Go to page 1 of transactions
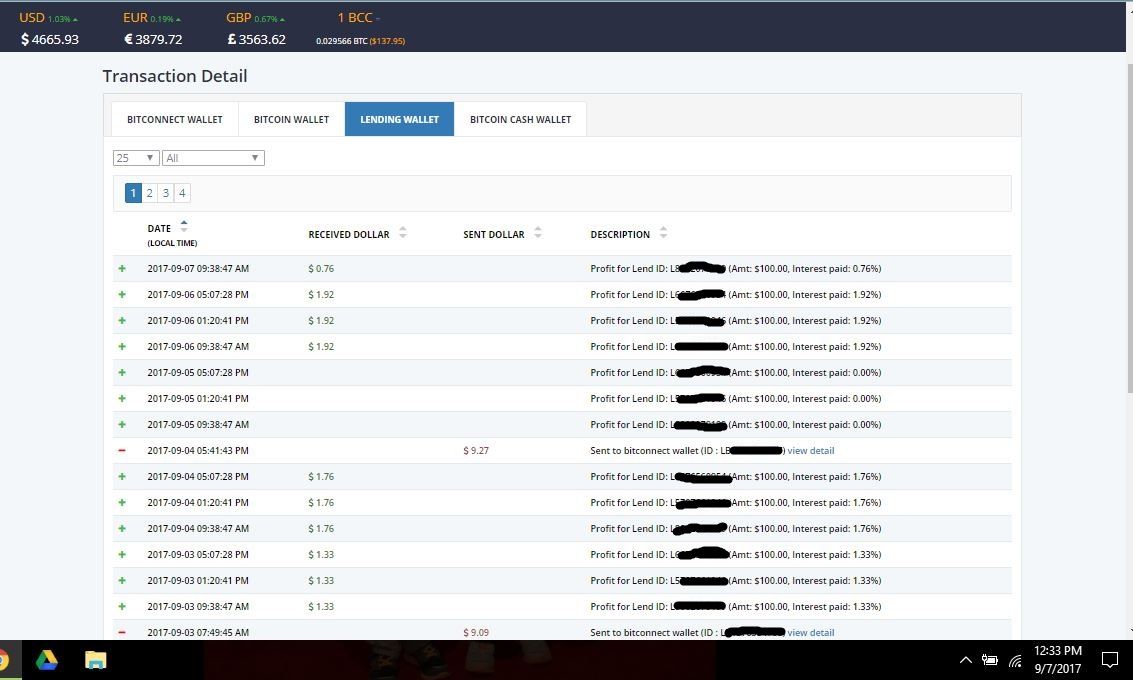1133x680 pixels. pos(133,193)
